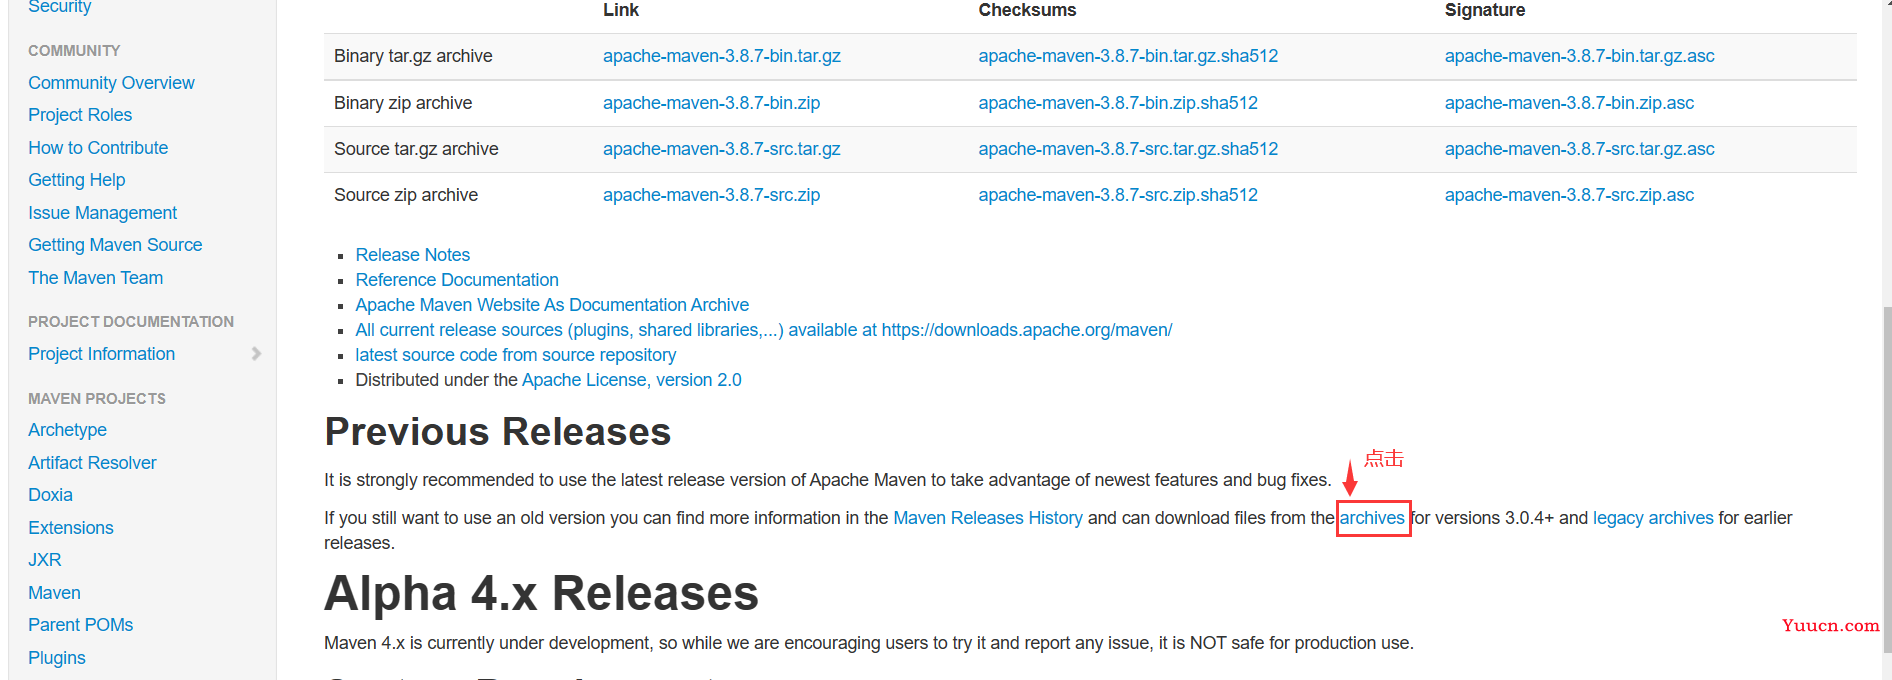Open apache-maven-3.8.7-src.tar.gz.asc signature
Image resolution: width=1892 pixels, height=680 pixels.
coord(1579,149)
